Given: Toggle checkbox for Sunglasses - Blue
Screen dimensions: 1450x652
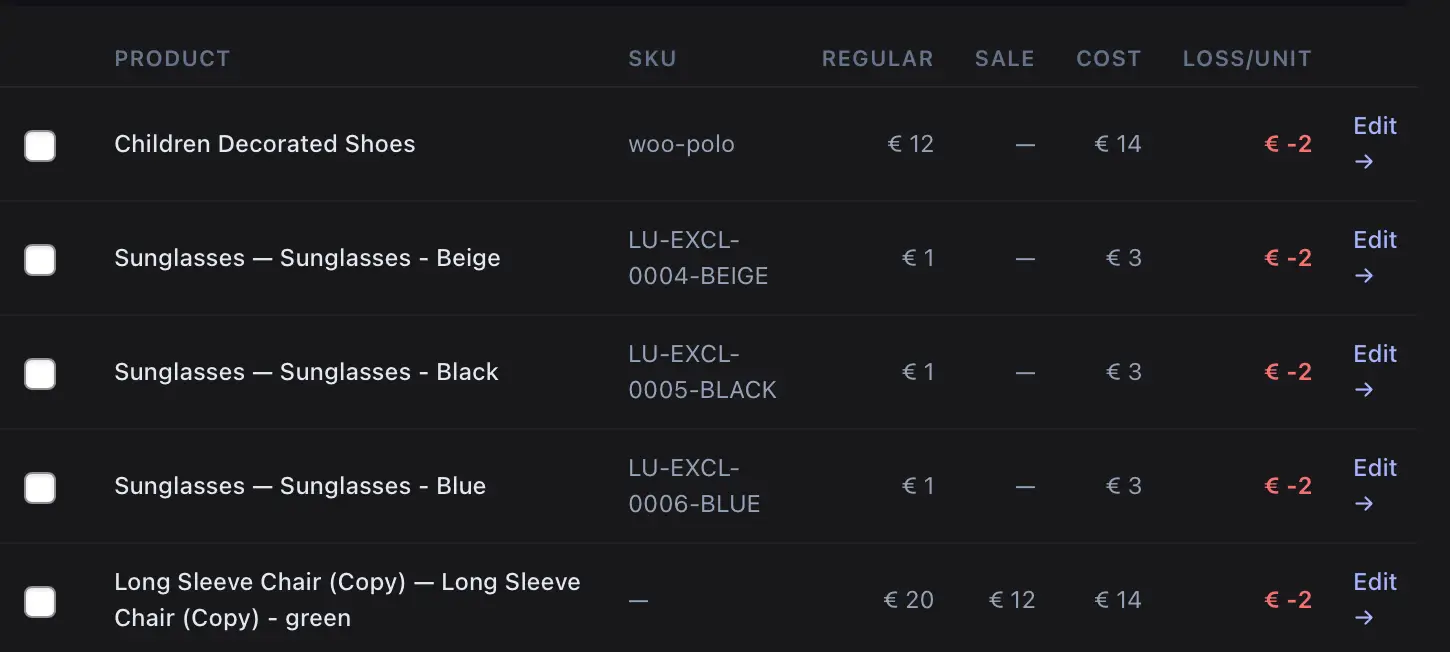Looking at the screenshot, I should click(x=40, y=488).
